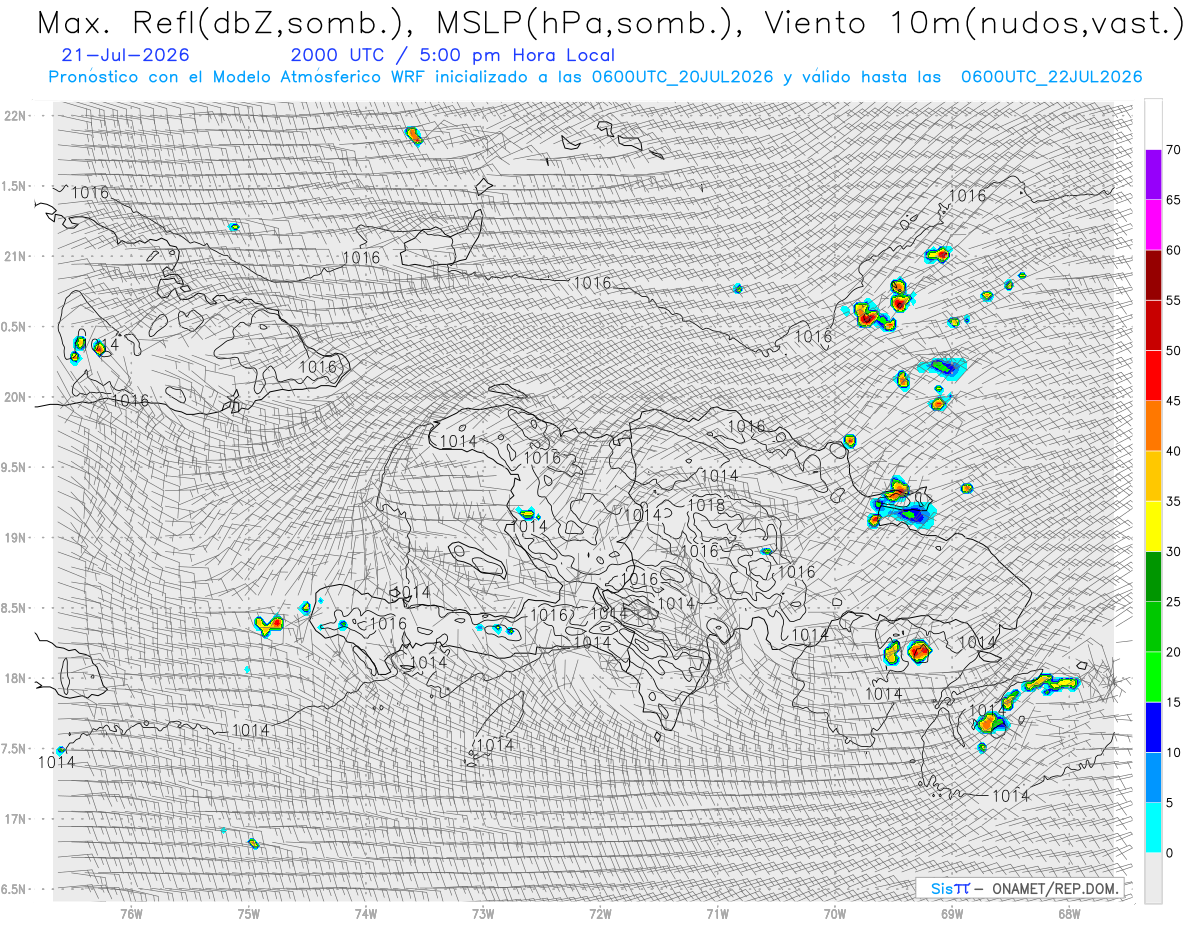Viewport: 1200px width, 927px height.
Task: Click the purple 65-70 dBZ colorbar segment
Action: 1153,175
